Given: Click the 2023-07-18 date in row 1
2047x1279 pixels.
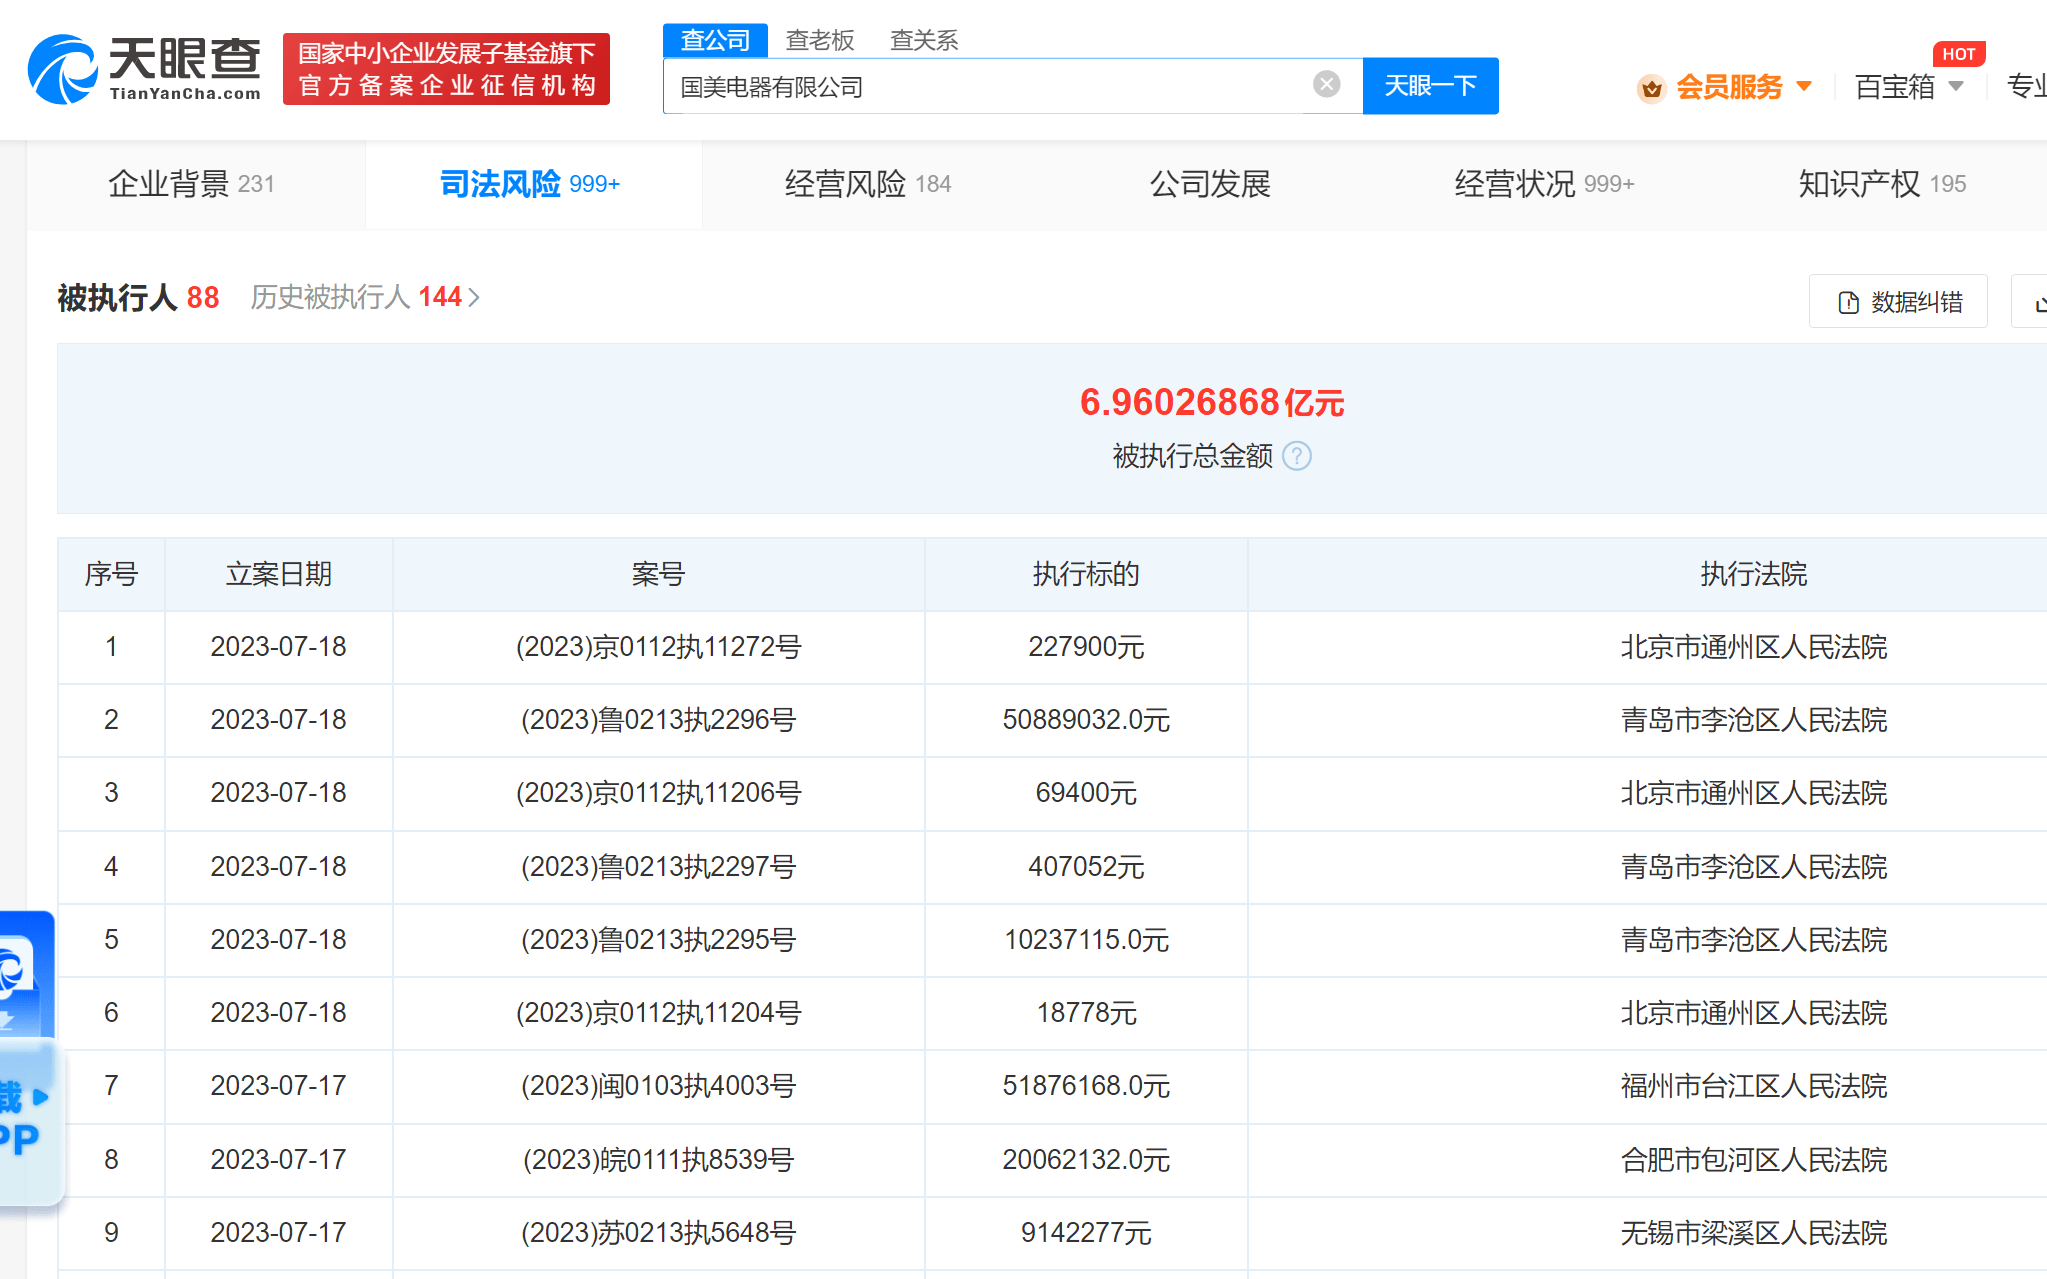Looking at the screenshot, I should [x=278, y=647].
